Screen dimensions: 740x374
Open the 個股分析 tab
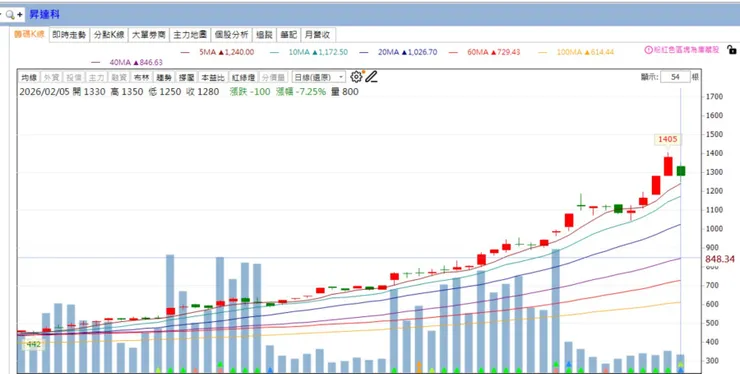231,34
